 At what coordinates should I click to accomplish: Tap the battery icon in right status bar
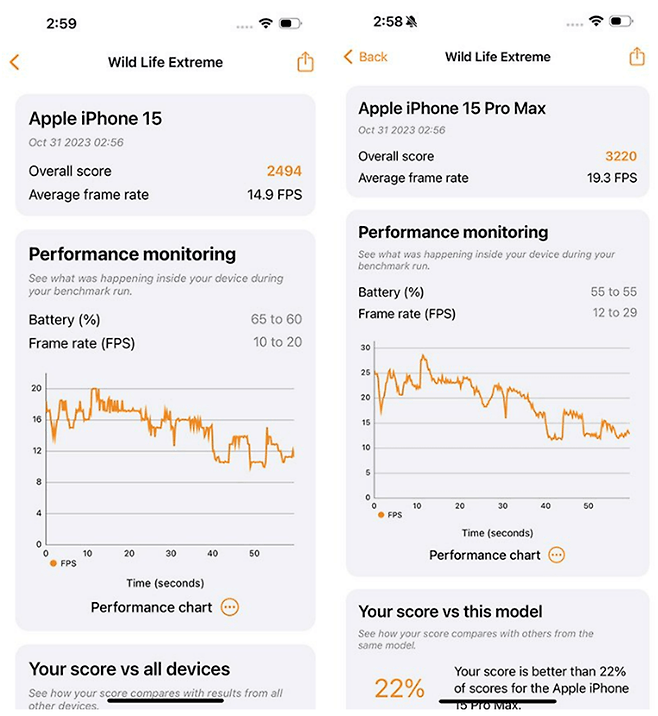tap(621, 21)
